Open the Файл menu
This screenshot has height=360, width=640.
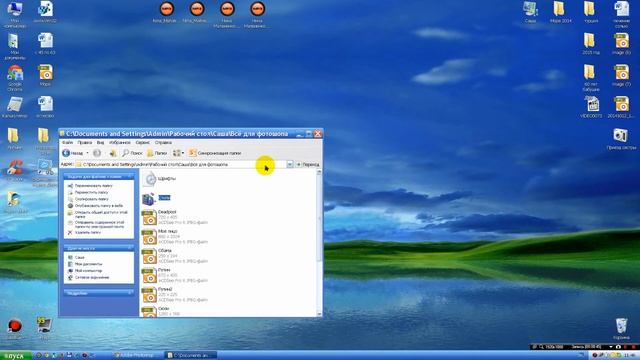pos(67,142)
